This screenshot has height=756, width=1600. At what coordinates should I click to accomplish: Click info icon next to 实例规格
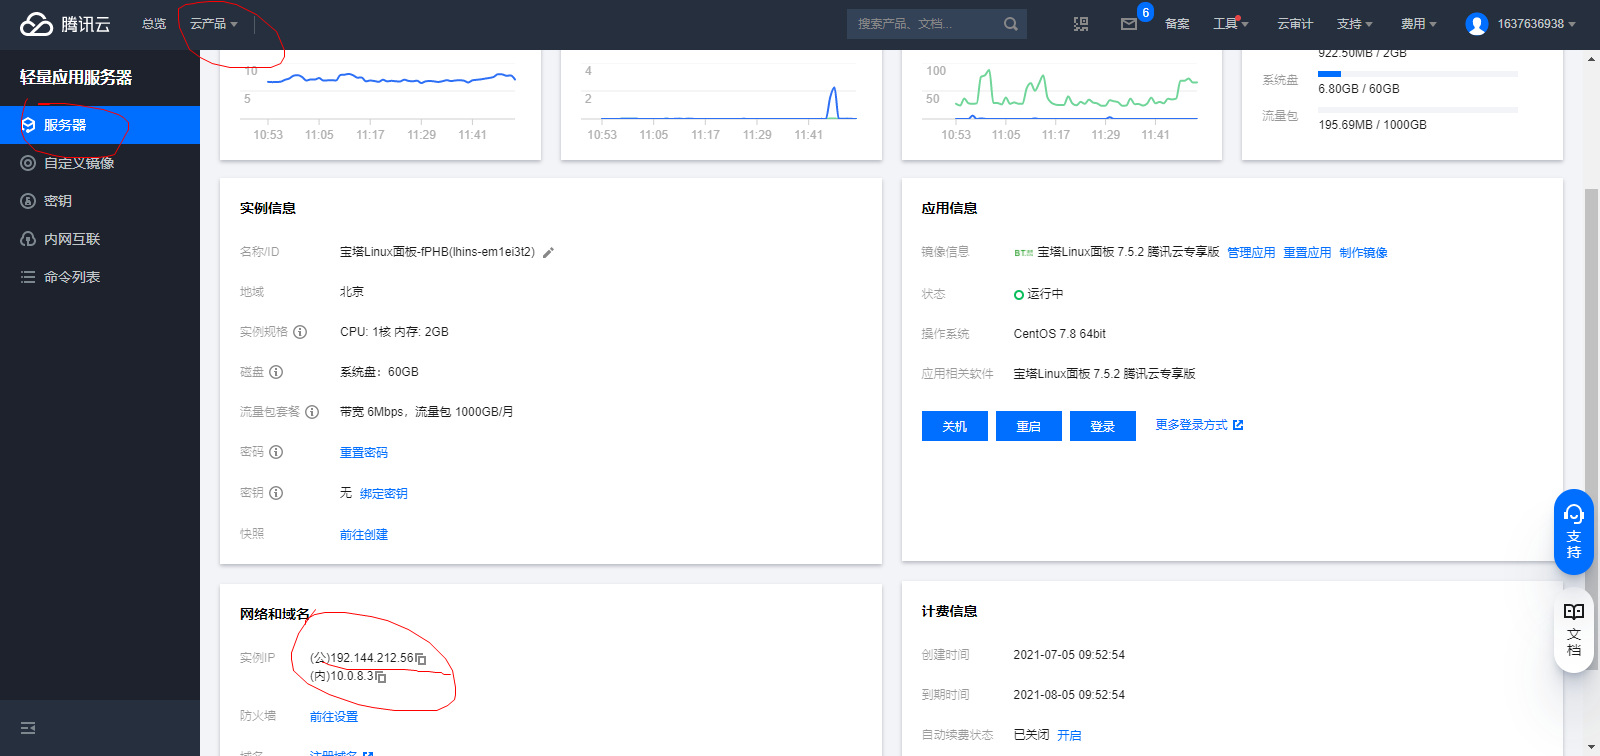[300, 332]
